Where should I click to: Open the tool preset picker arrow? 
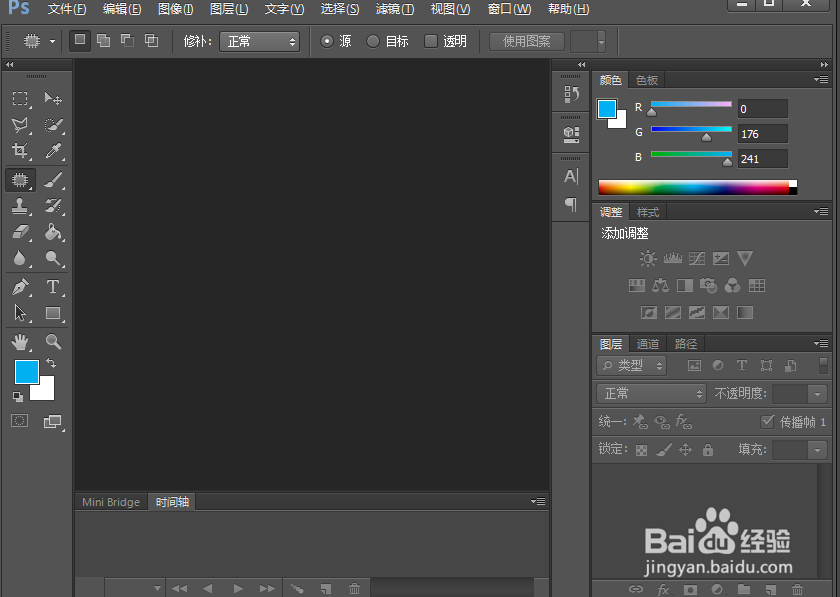[x=52, y=41]
